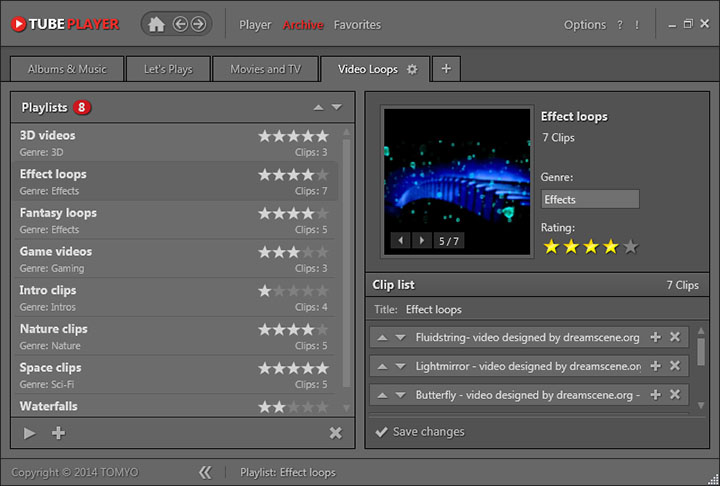This screenshot has height=486, width=720.
Task: Click the Home icon in the header
Action: point(156,24)
